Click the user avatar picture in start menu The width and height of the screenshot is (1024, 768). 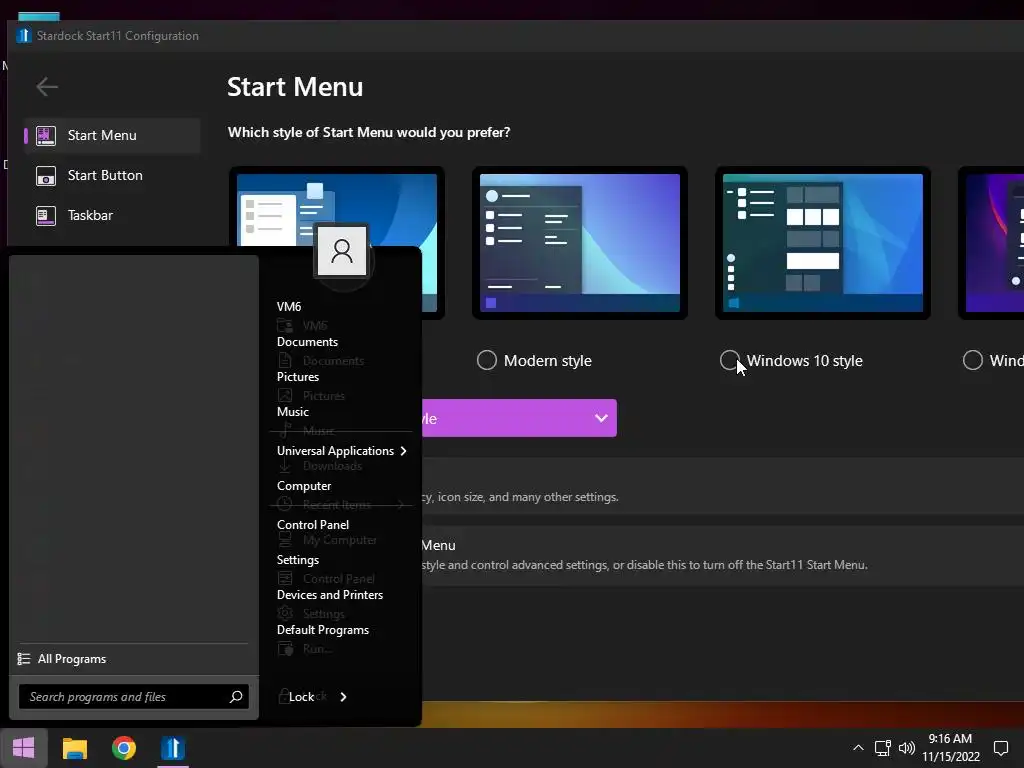coord(342,251)
